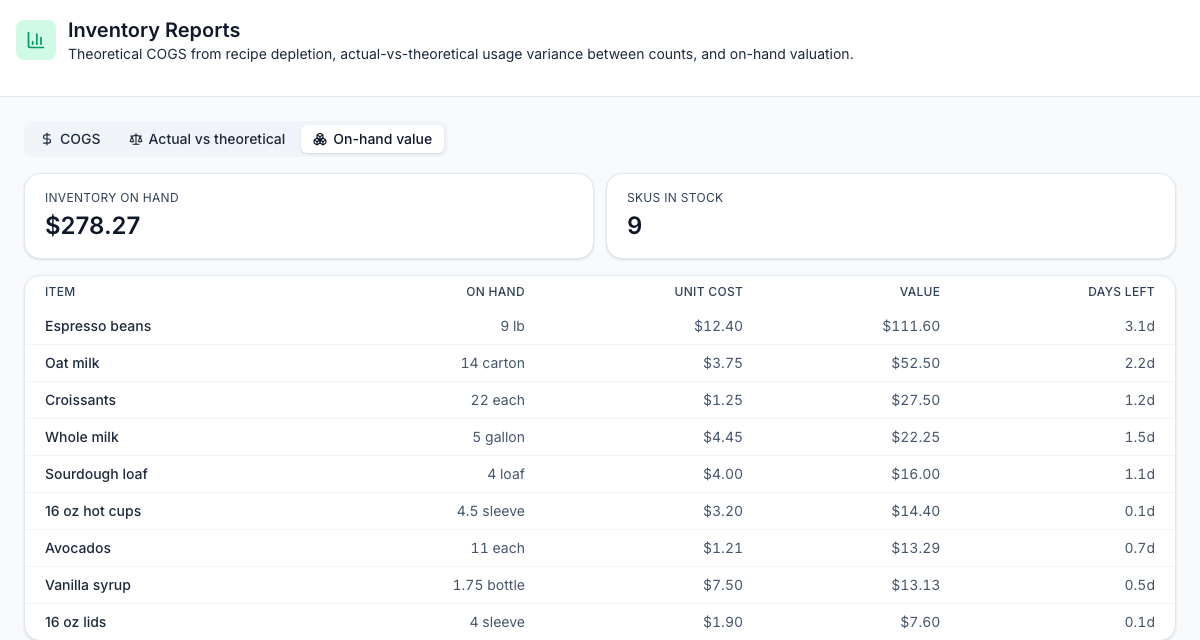Select the Whole milk item name

[82, 437]
